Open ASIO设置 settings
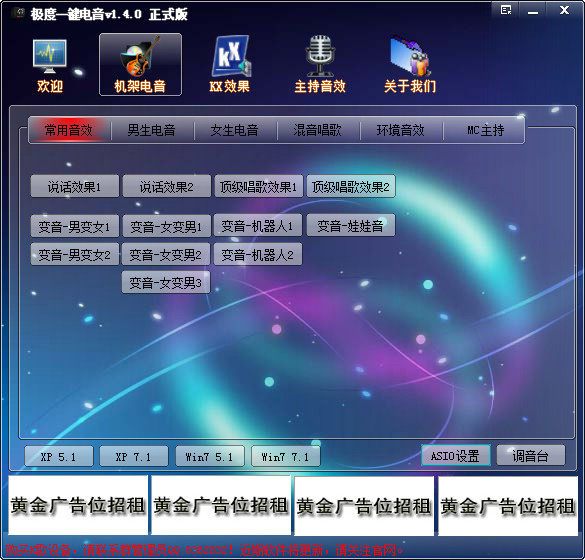Image resolution: width=585 pixels, height=560 pixels. tap(456, 455)
